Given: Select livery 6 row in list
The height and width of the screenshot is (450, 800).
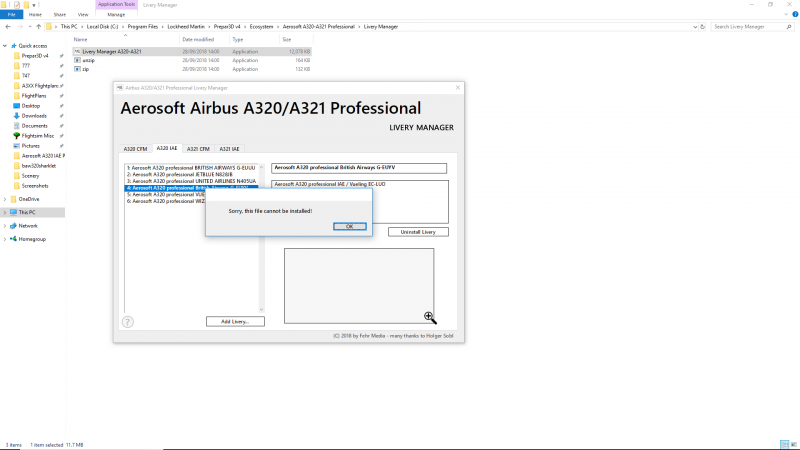Looking at the screenshot, I should [165, 201].
